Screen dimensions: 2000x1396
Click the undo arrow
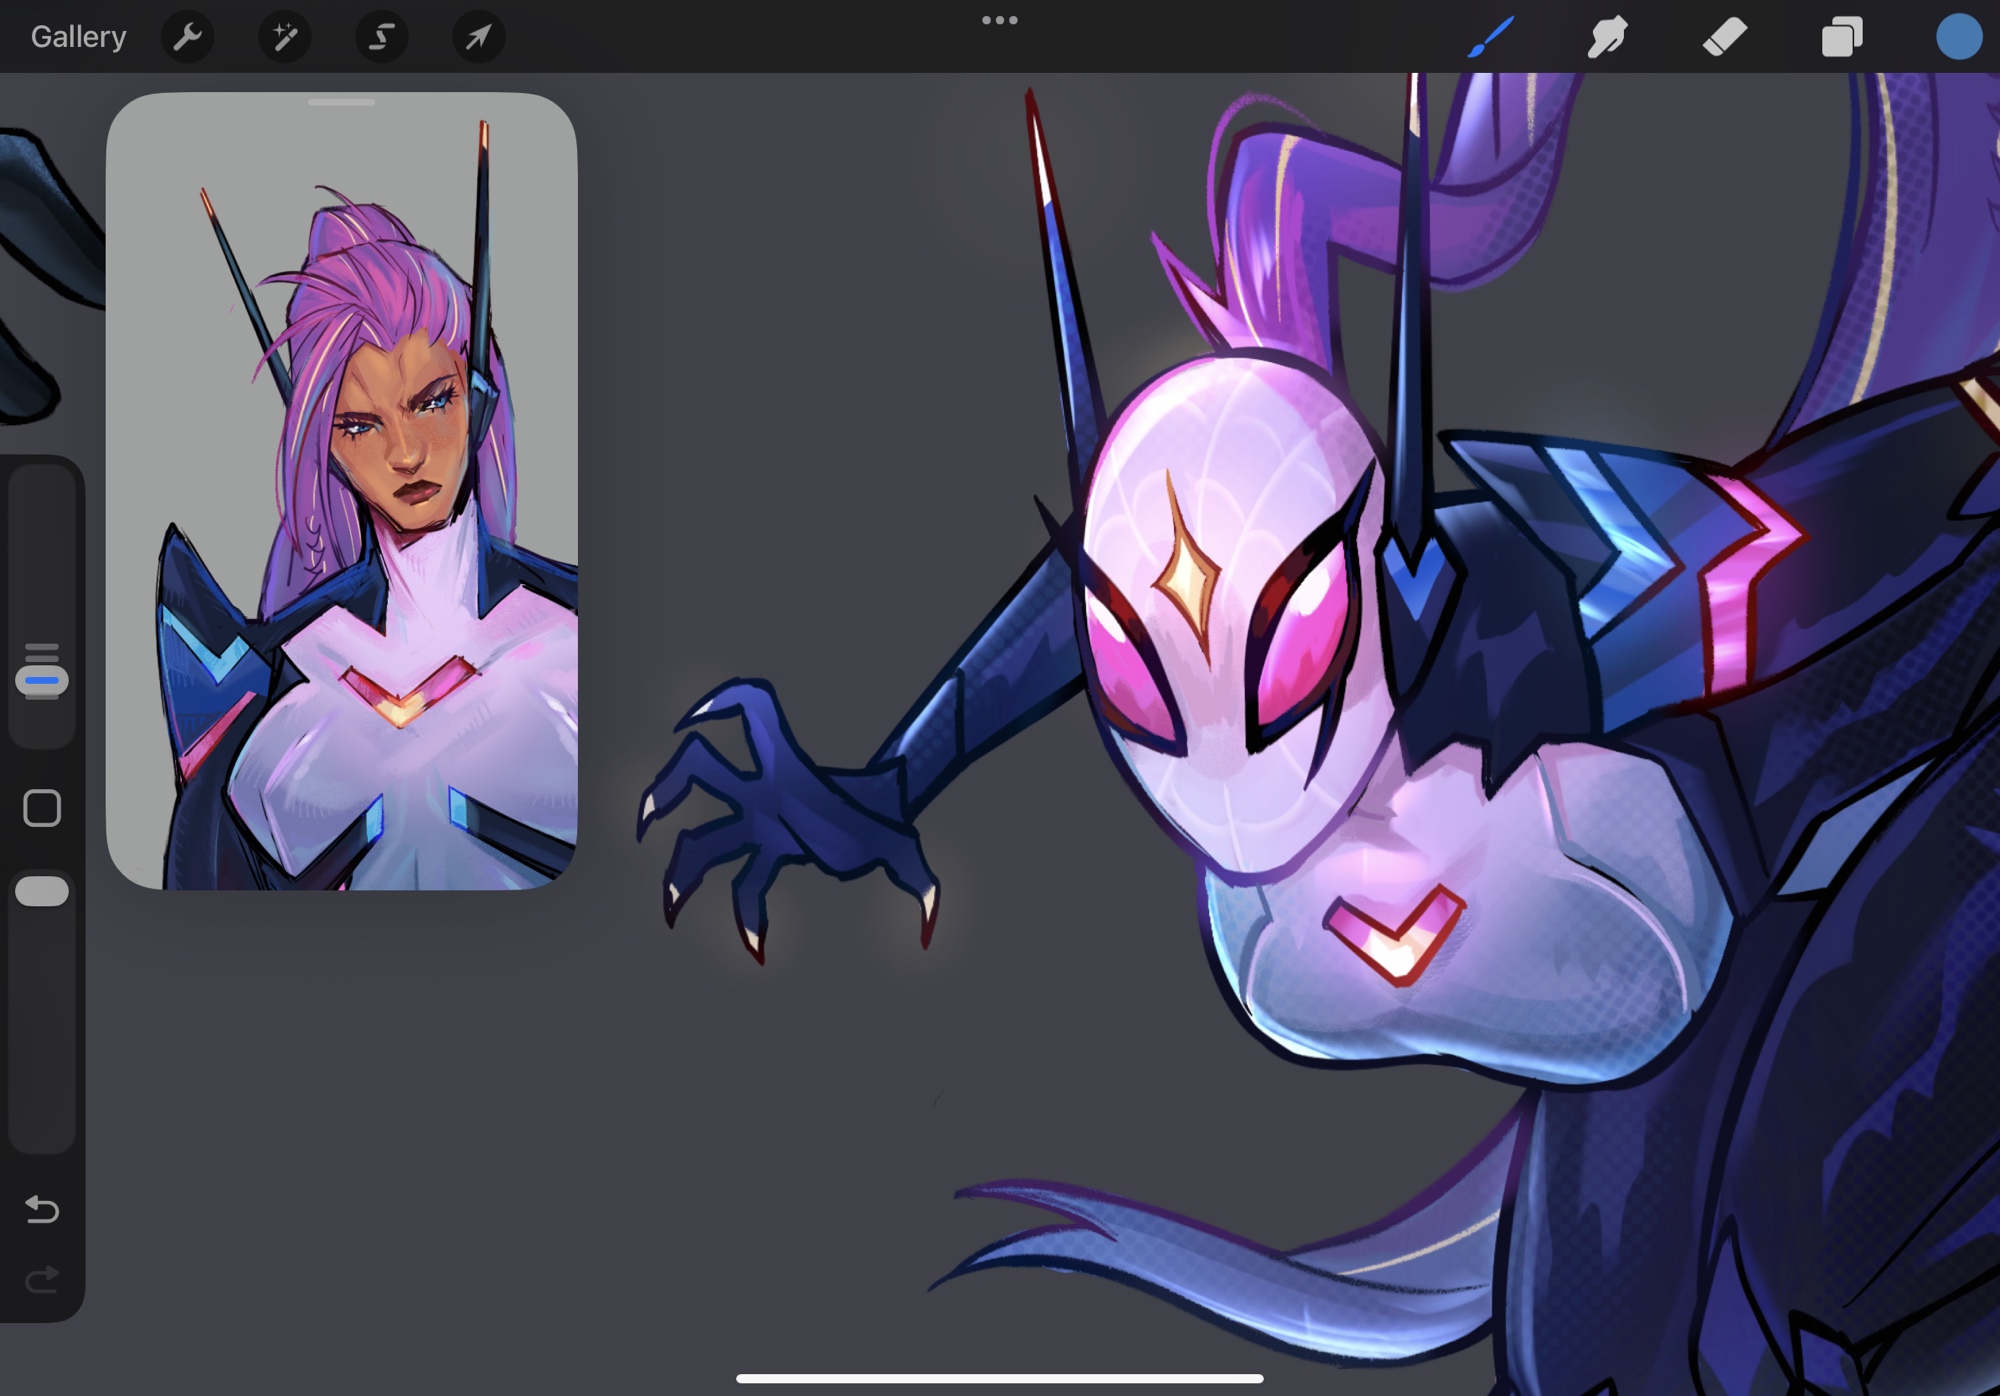pos(42,1209)
